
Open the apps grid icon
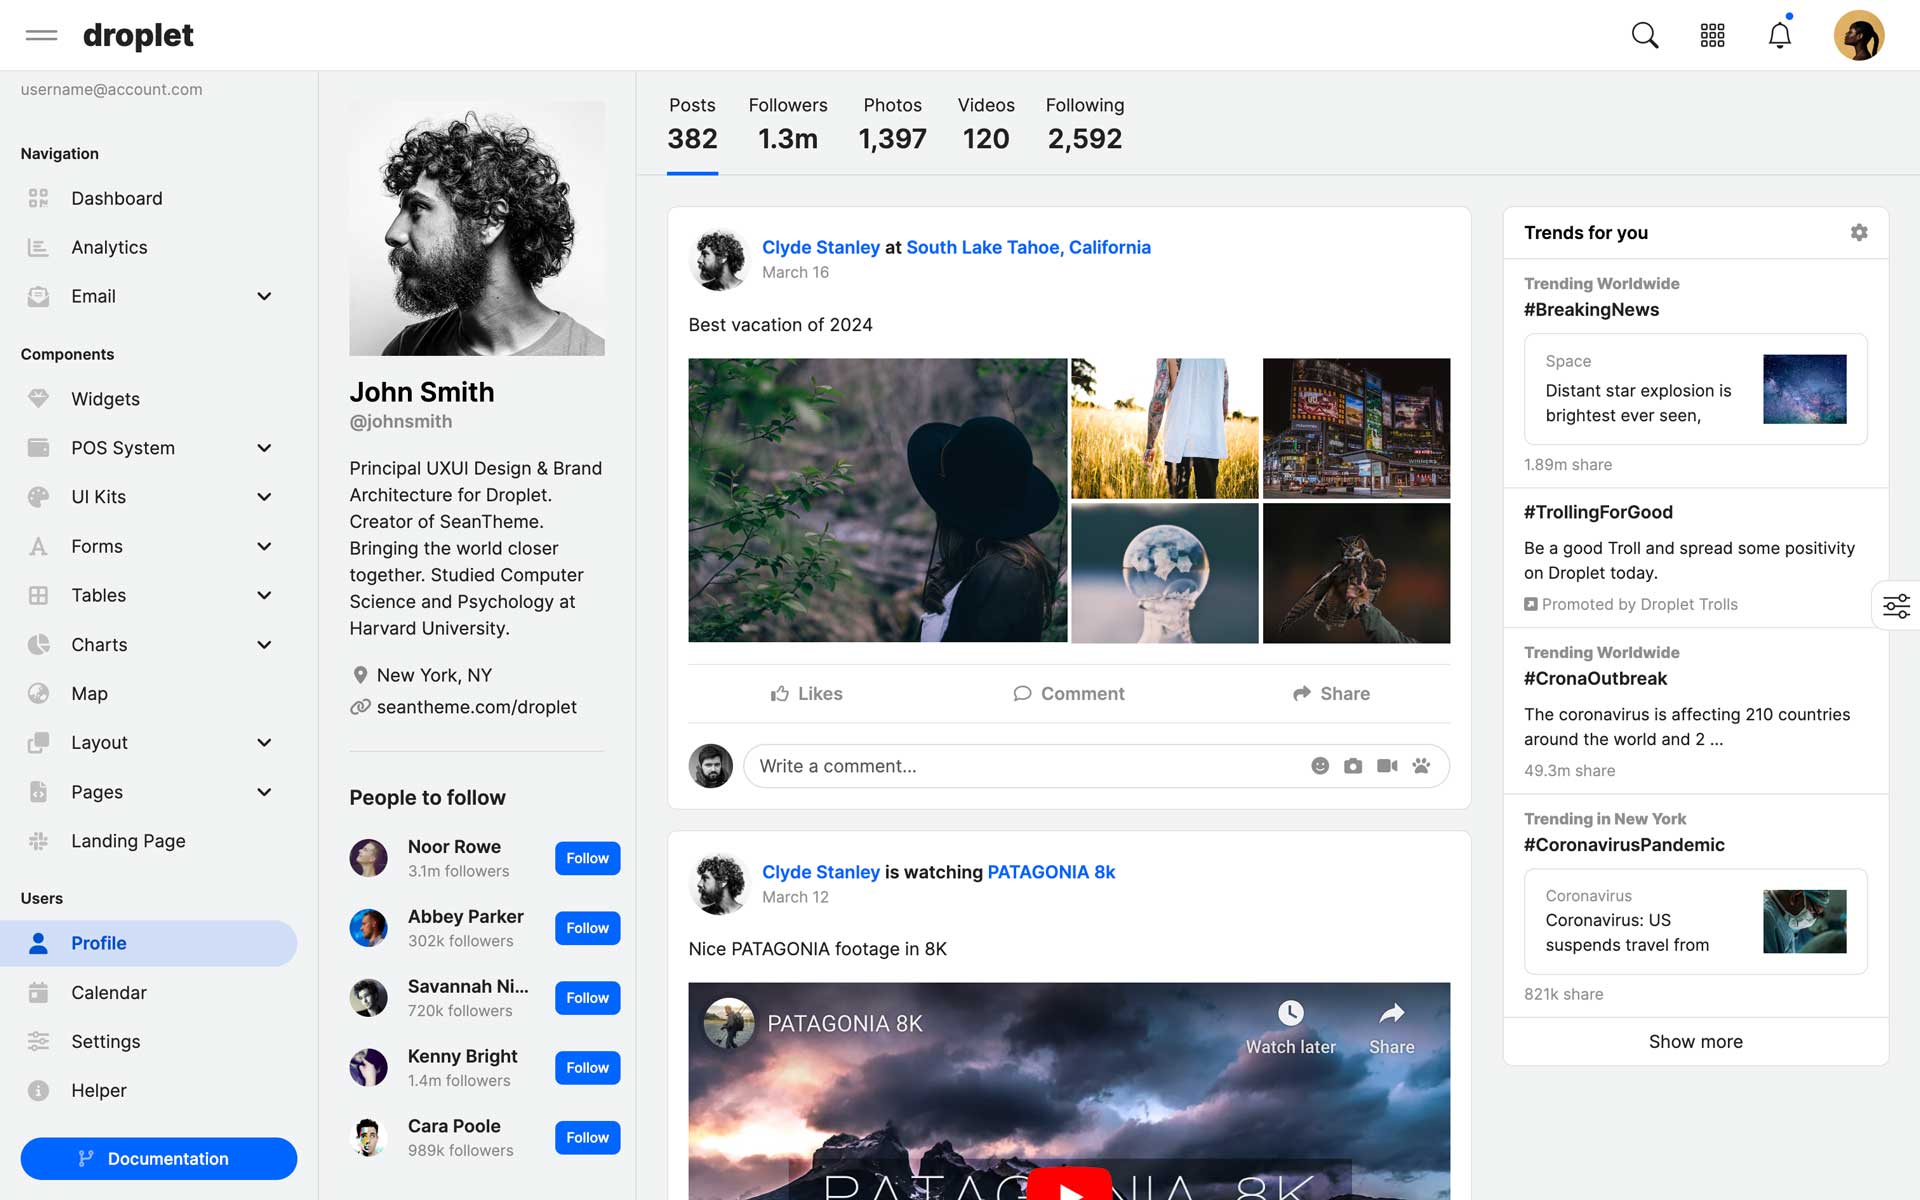click(x=1712, y=35)
